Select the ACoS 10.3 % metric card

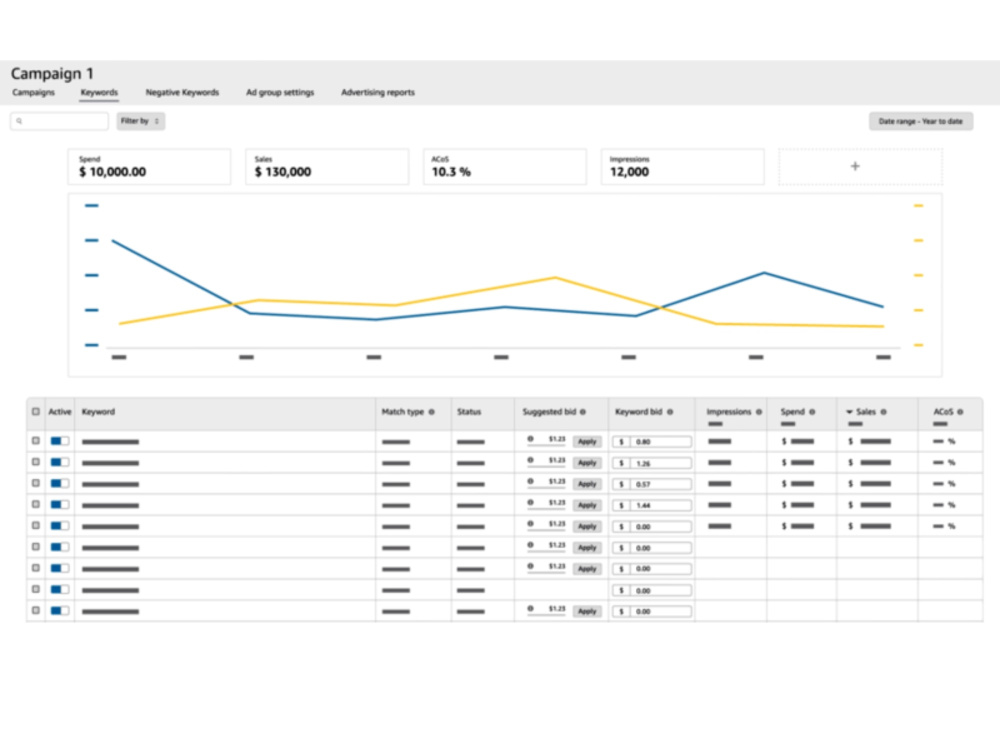click(504, 167)
